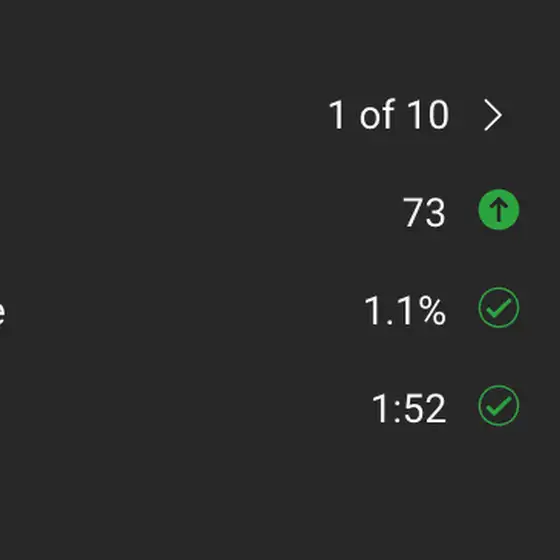
Task: Click the outlined check icon in the lowest row
Action: coord(499,405)
